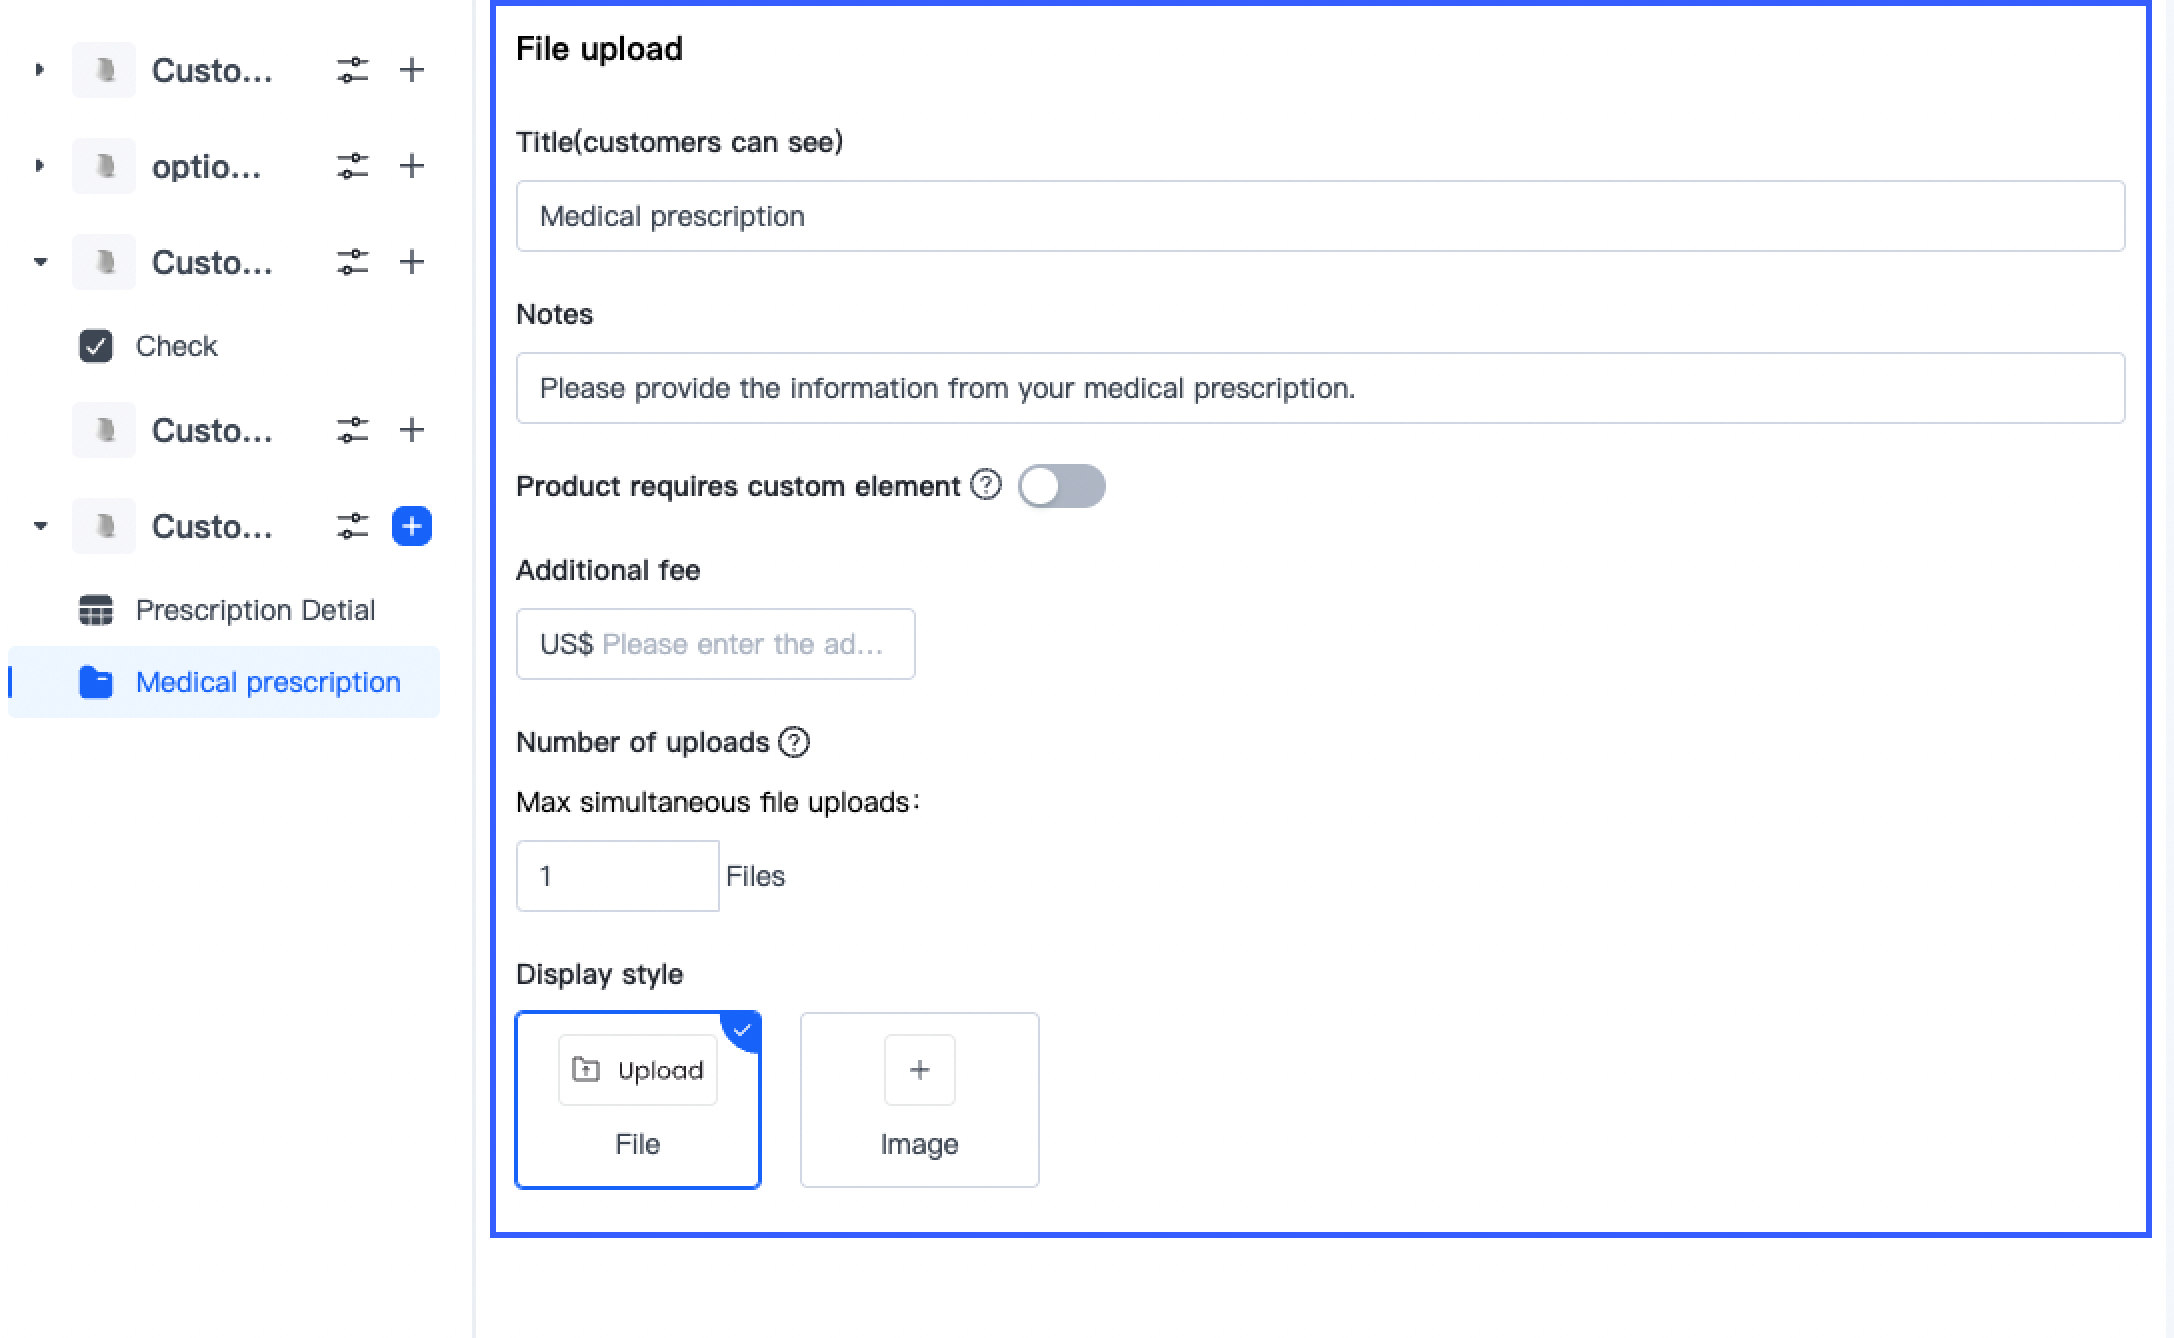
Task: Click help icon beside Product requires custom element
Action: click(986, 486)
